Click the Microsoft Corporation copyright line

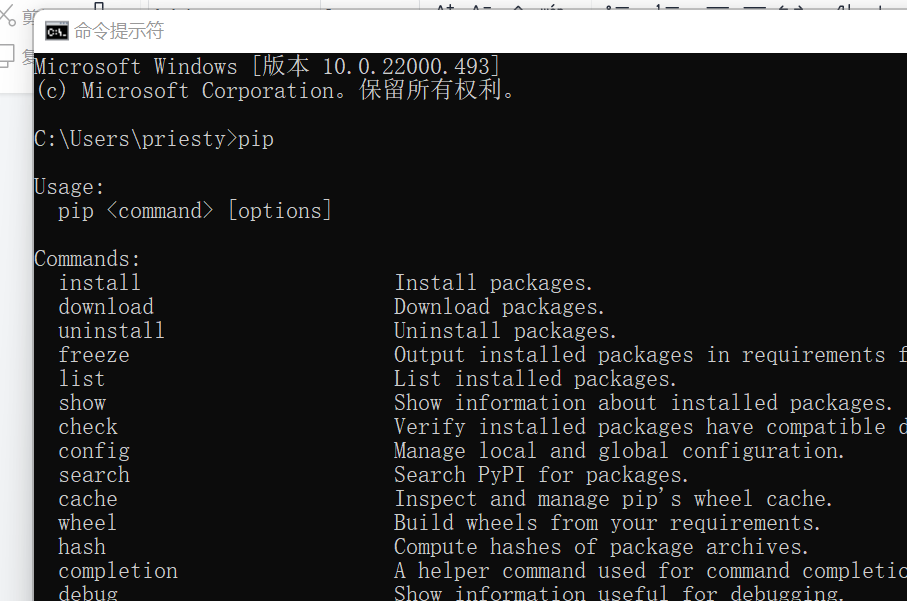[x=275, y=91]
